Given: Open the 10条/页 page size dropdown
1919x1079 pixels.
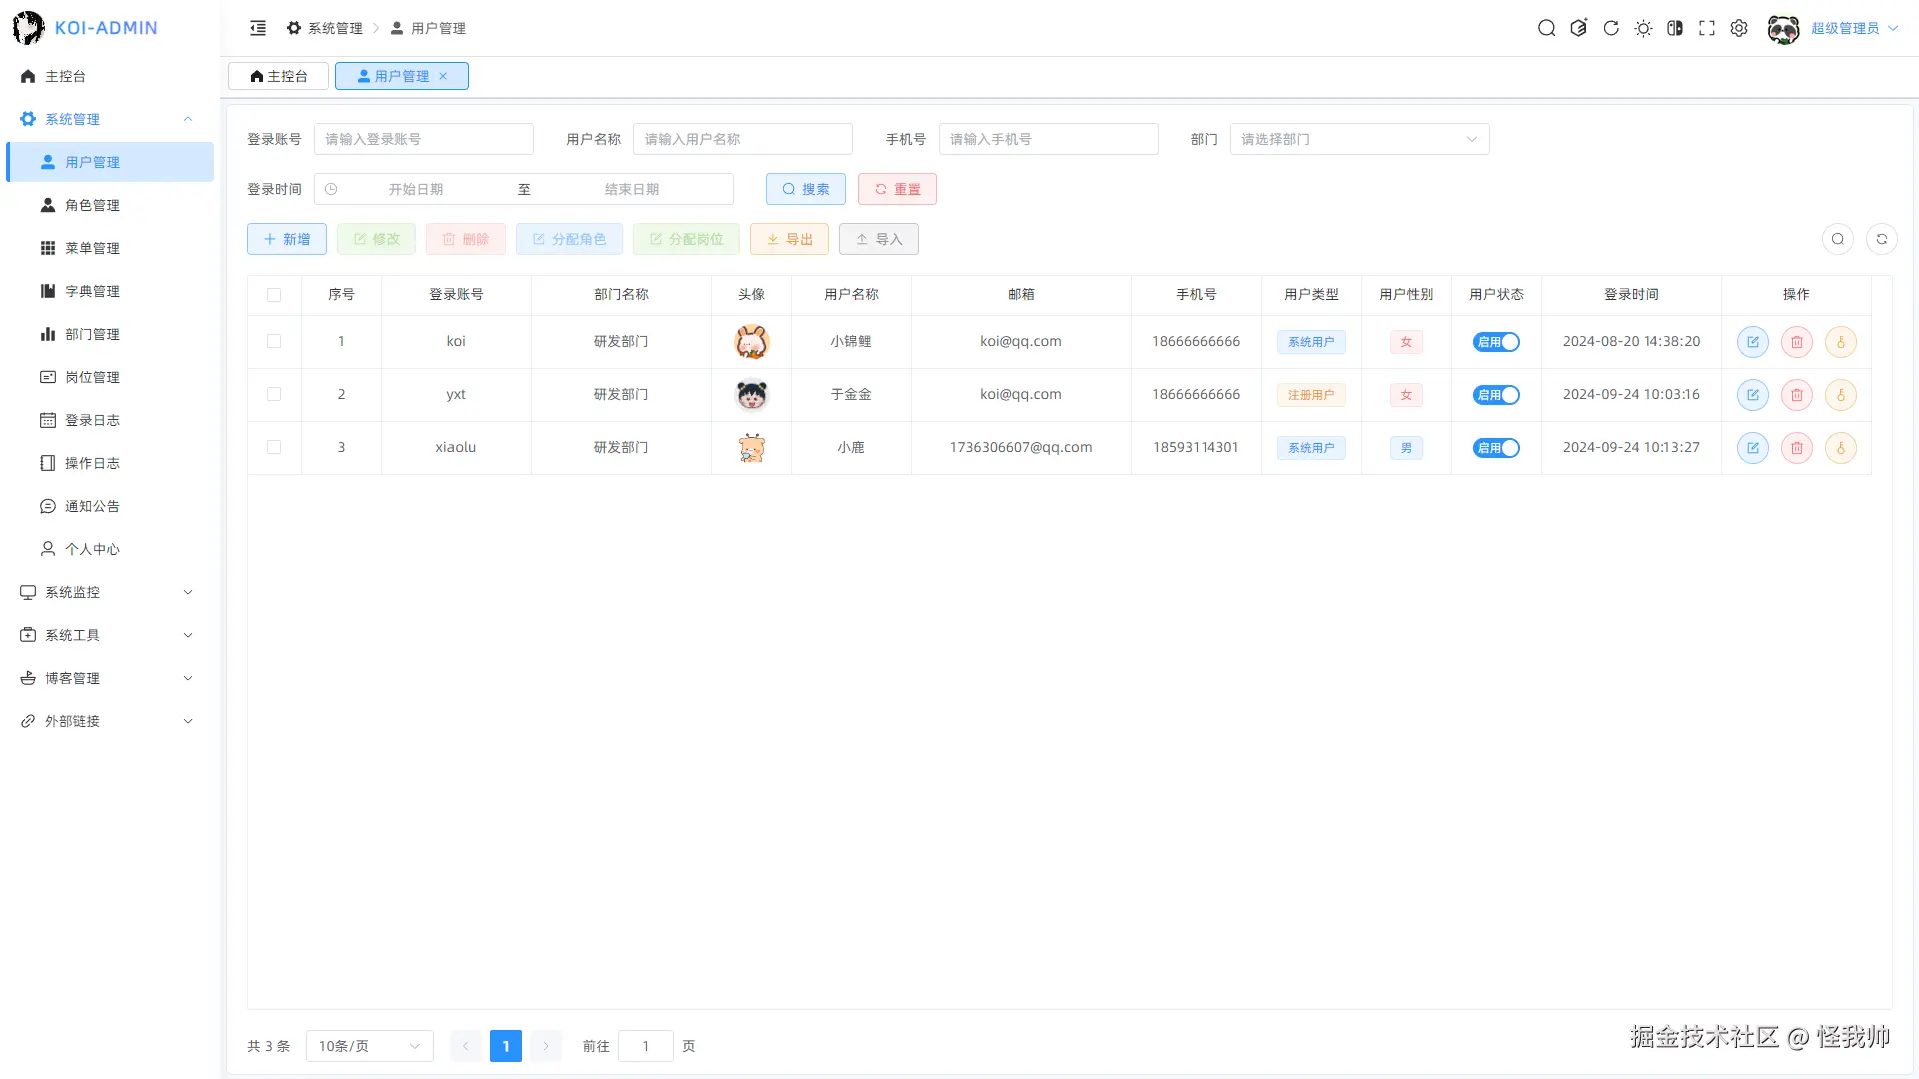Looking at the screenshot, I should [369, 1045].
